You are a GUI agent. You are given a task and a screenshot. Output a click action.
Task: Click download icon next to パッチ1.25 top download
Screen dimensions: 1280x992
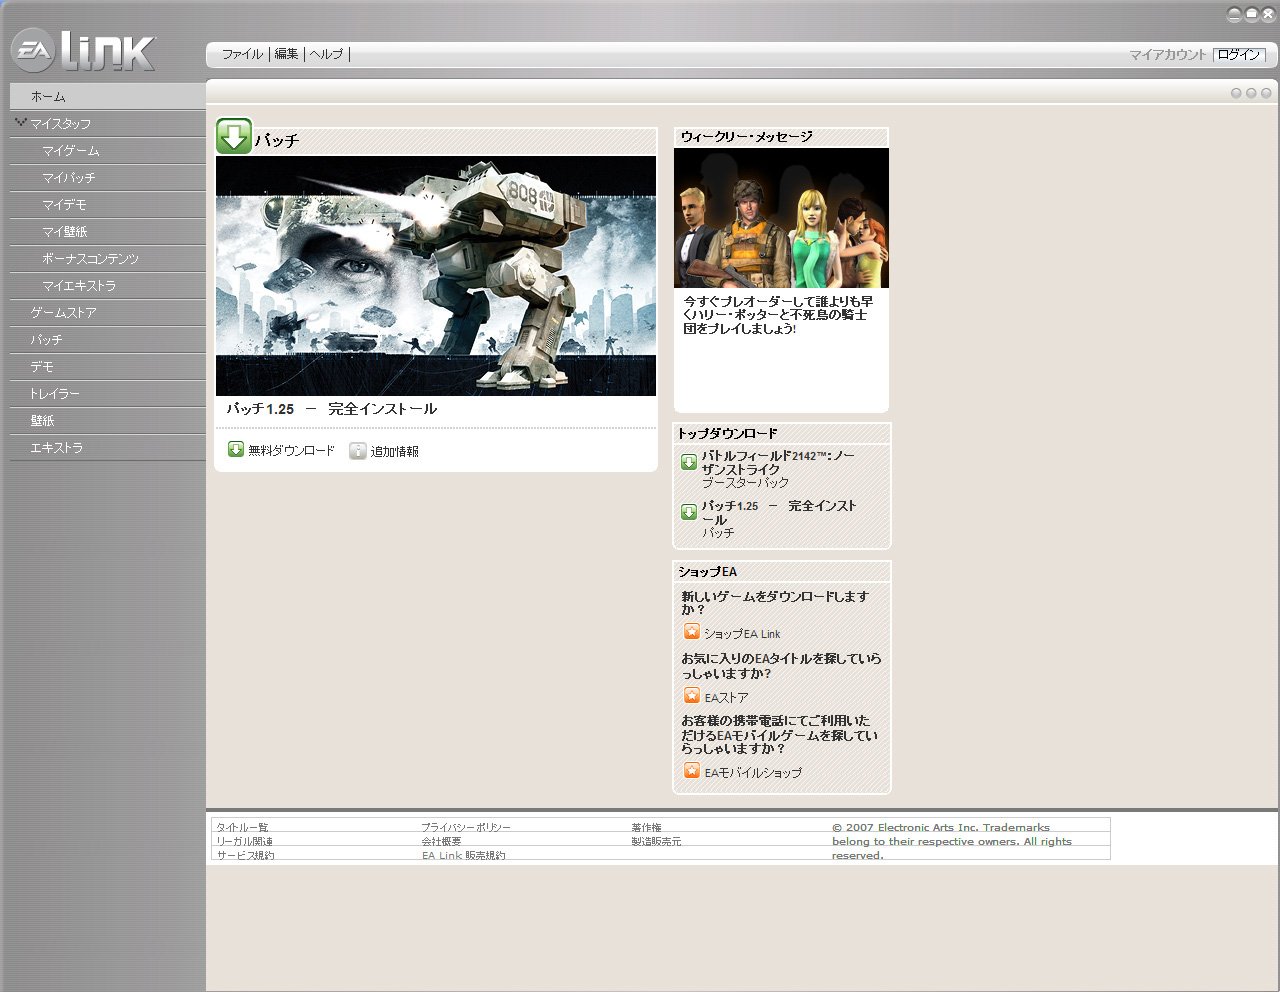(689, 512)
